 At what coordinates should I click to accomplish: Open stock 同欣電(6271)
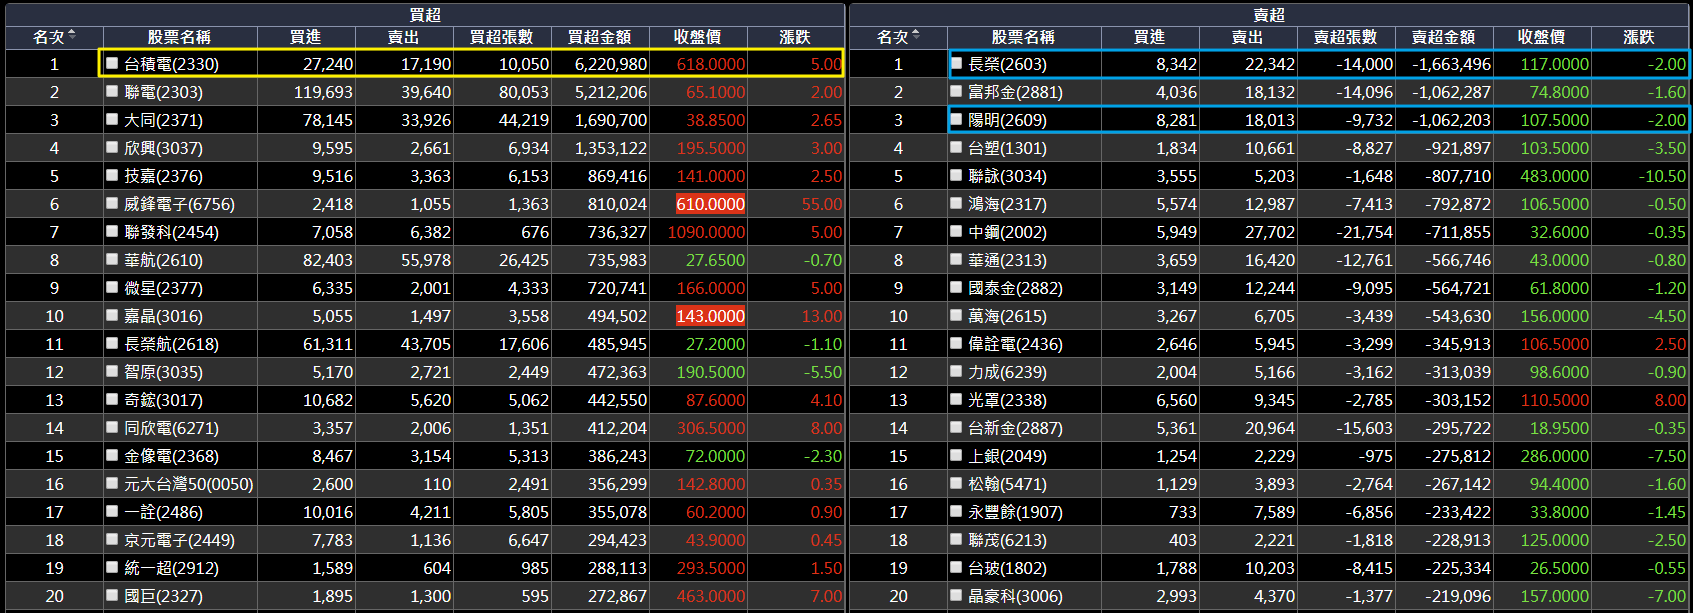pyautogui.click(x=171, y=428)
